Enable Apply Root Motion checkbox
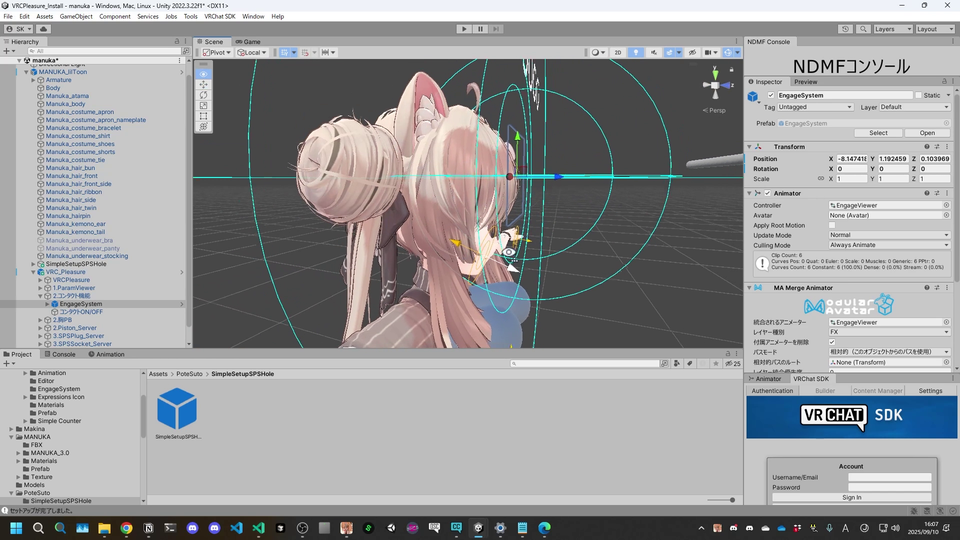The width and height of the screenshot is (960, 540). (x=832, y=225)
